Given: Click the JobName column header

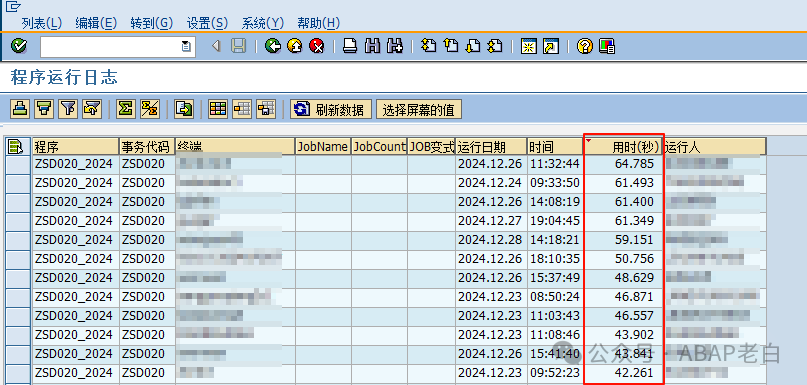Looking at the screenshot, I should click(x=323, y=147).
